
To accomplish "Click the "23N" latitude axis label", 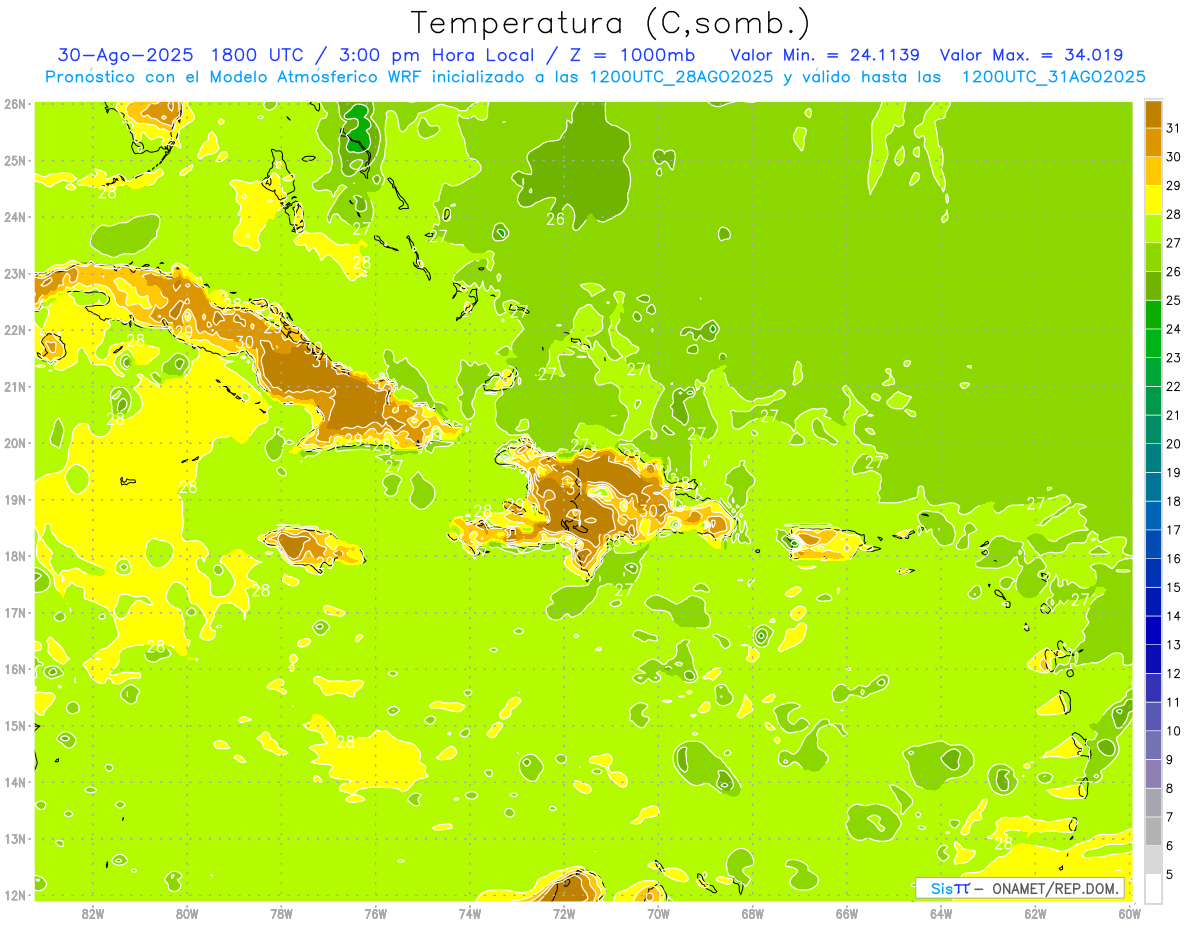I will pos(15,273).
